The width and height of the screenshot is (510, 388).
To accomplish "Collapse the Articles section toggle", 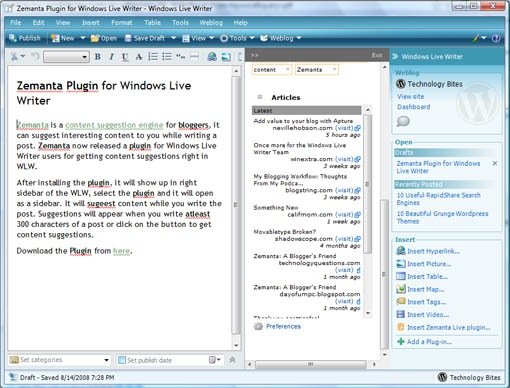I will click(260, 97).
